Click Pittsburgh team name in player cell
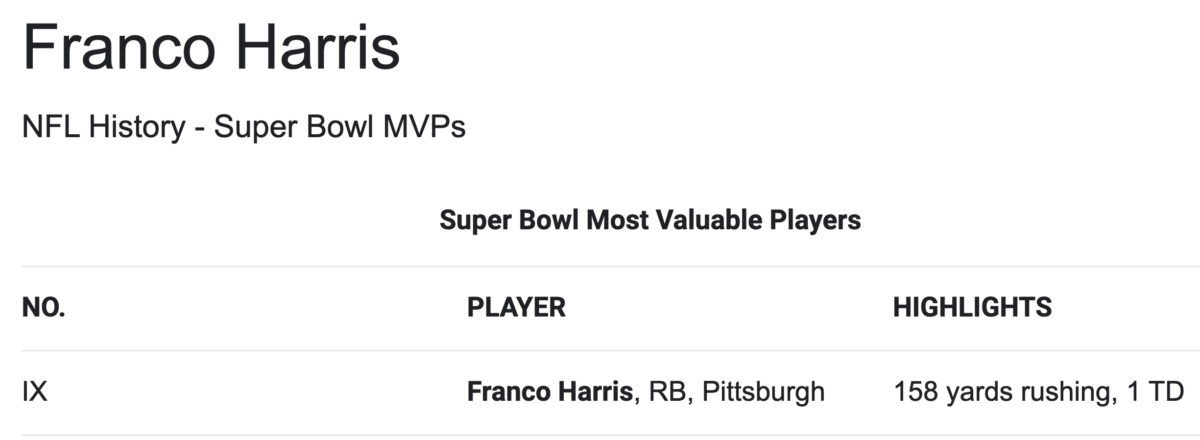1200x440 pixels. tap(764, 391)
